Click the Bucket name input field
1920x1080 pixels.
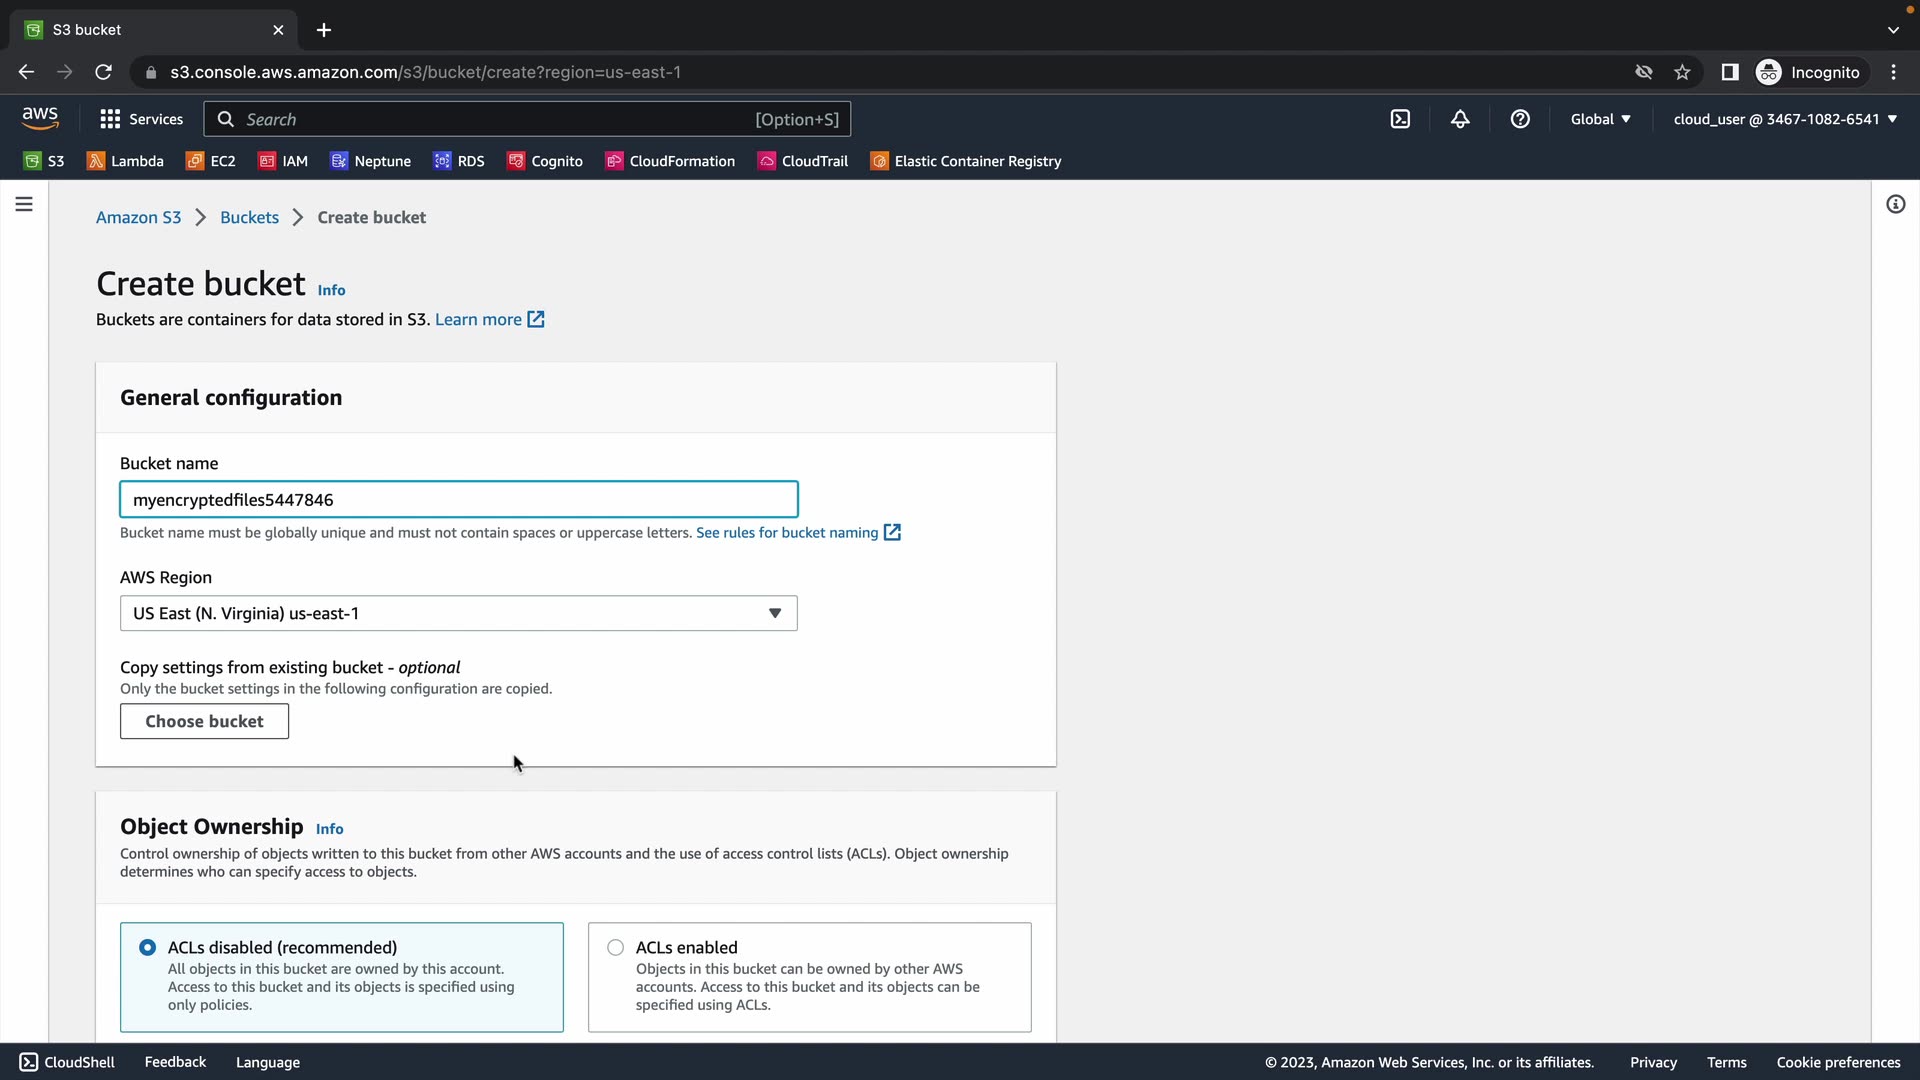pos(458,499)
